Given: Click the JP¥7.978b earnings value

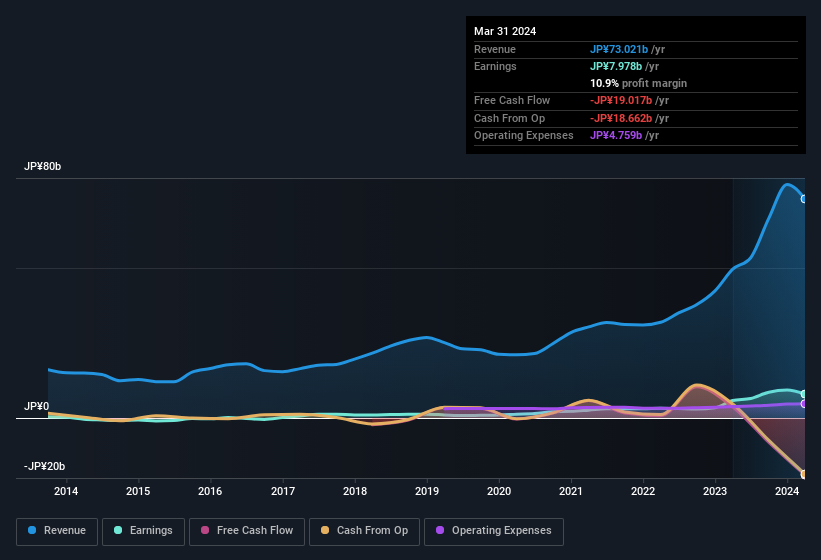Looking at the screenshot, I should pyautogui.click(x=616, y=66).
